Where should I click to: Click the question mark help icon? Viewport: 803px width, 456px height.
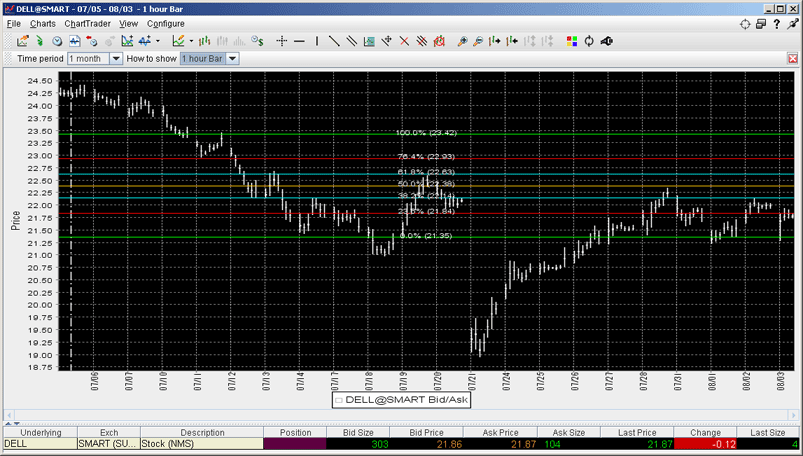coord(777,24)
